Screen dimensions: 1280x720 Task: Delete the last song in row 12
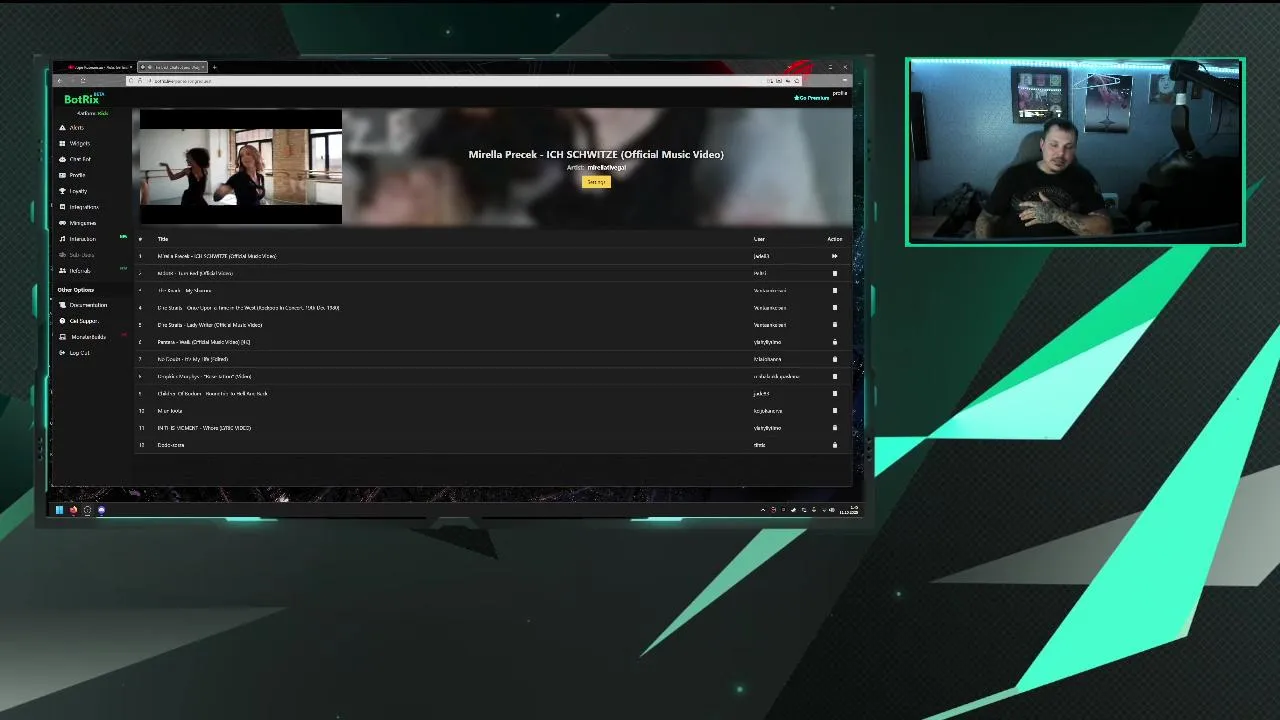point(835,445)
